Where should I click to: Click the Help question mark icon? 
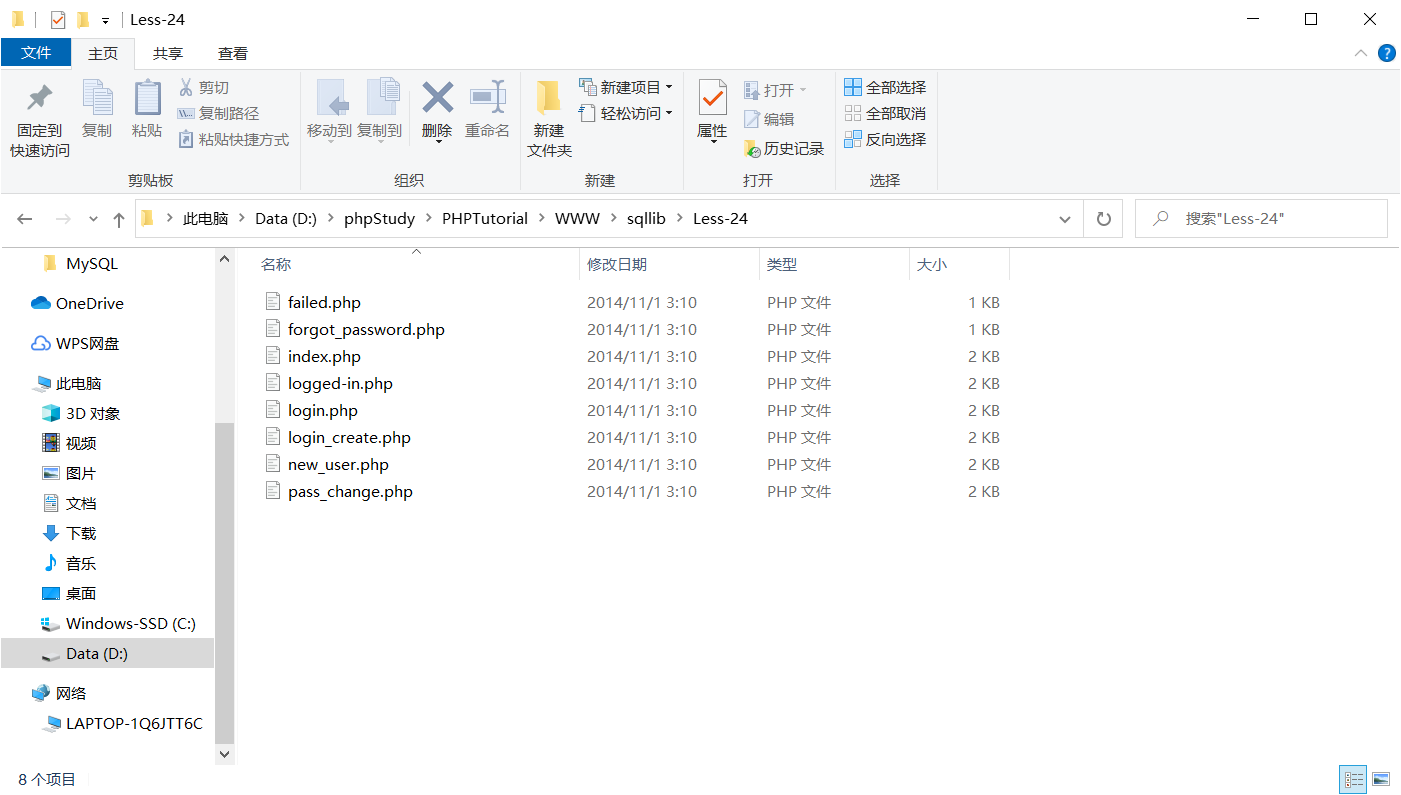coord(1386,53)
